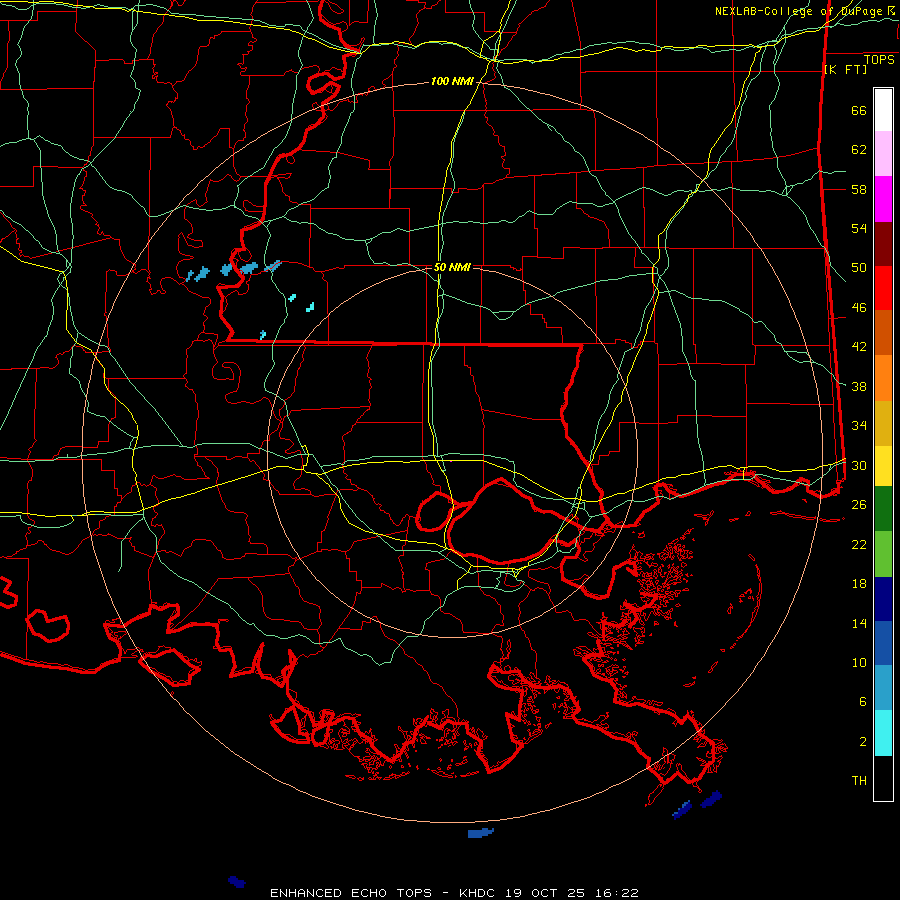Screen dimensions: 900x900
Task: Click the '18' legend value
Action: pyautogui.click(x=859, y=584)
